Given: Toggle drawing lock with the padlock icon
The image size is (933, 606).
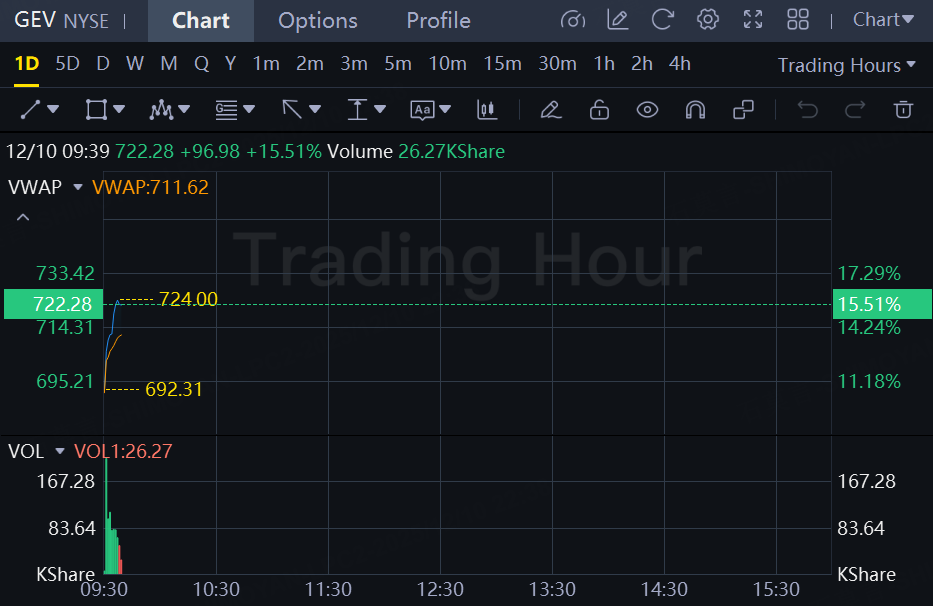Looking at the screenshot, I should coord(599,110).
